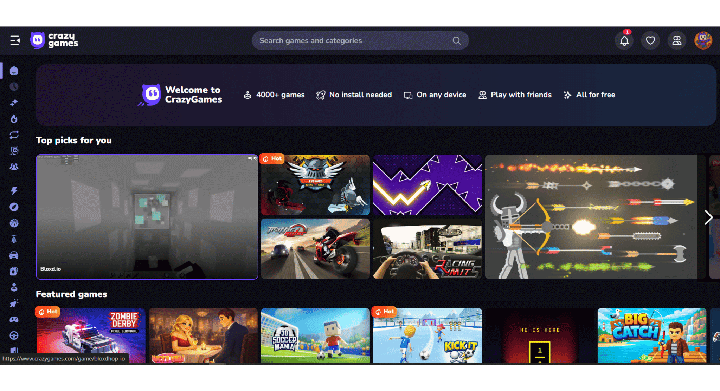Screen dimensions: 720x391
Task: Open recently played clock icon
Action: click(x=14, y=87)
